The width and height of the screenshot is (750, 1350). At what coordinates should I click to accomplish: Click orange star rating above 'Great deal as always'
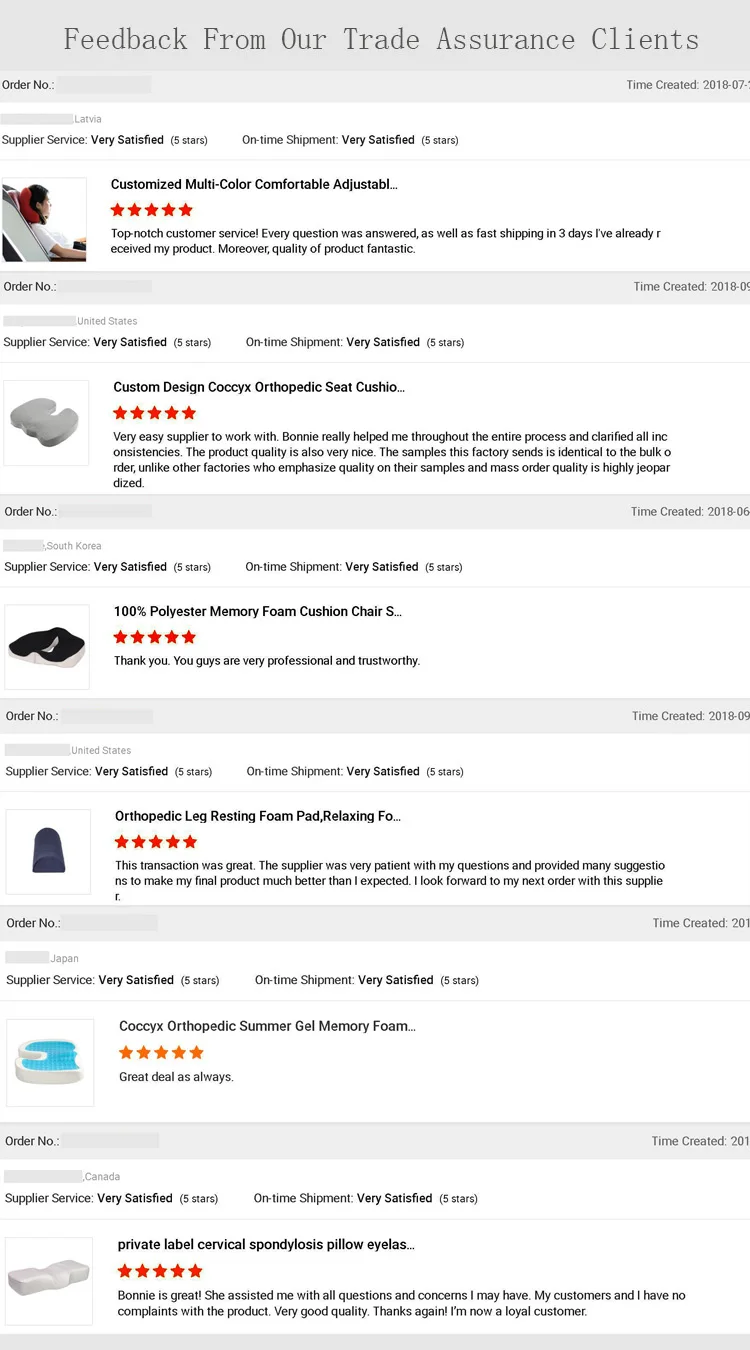[x=161, y=1052]
